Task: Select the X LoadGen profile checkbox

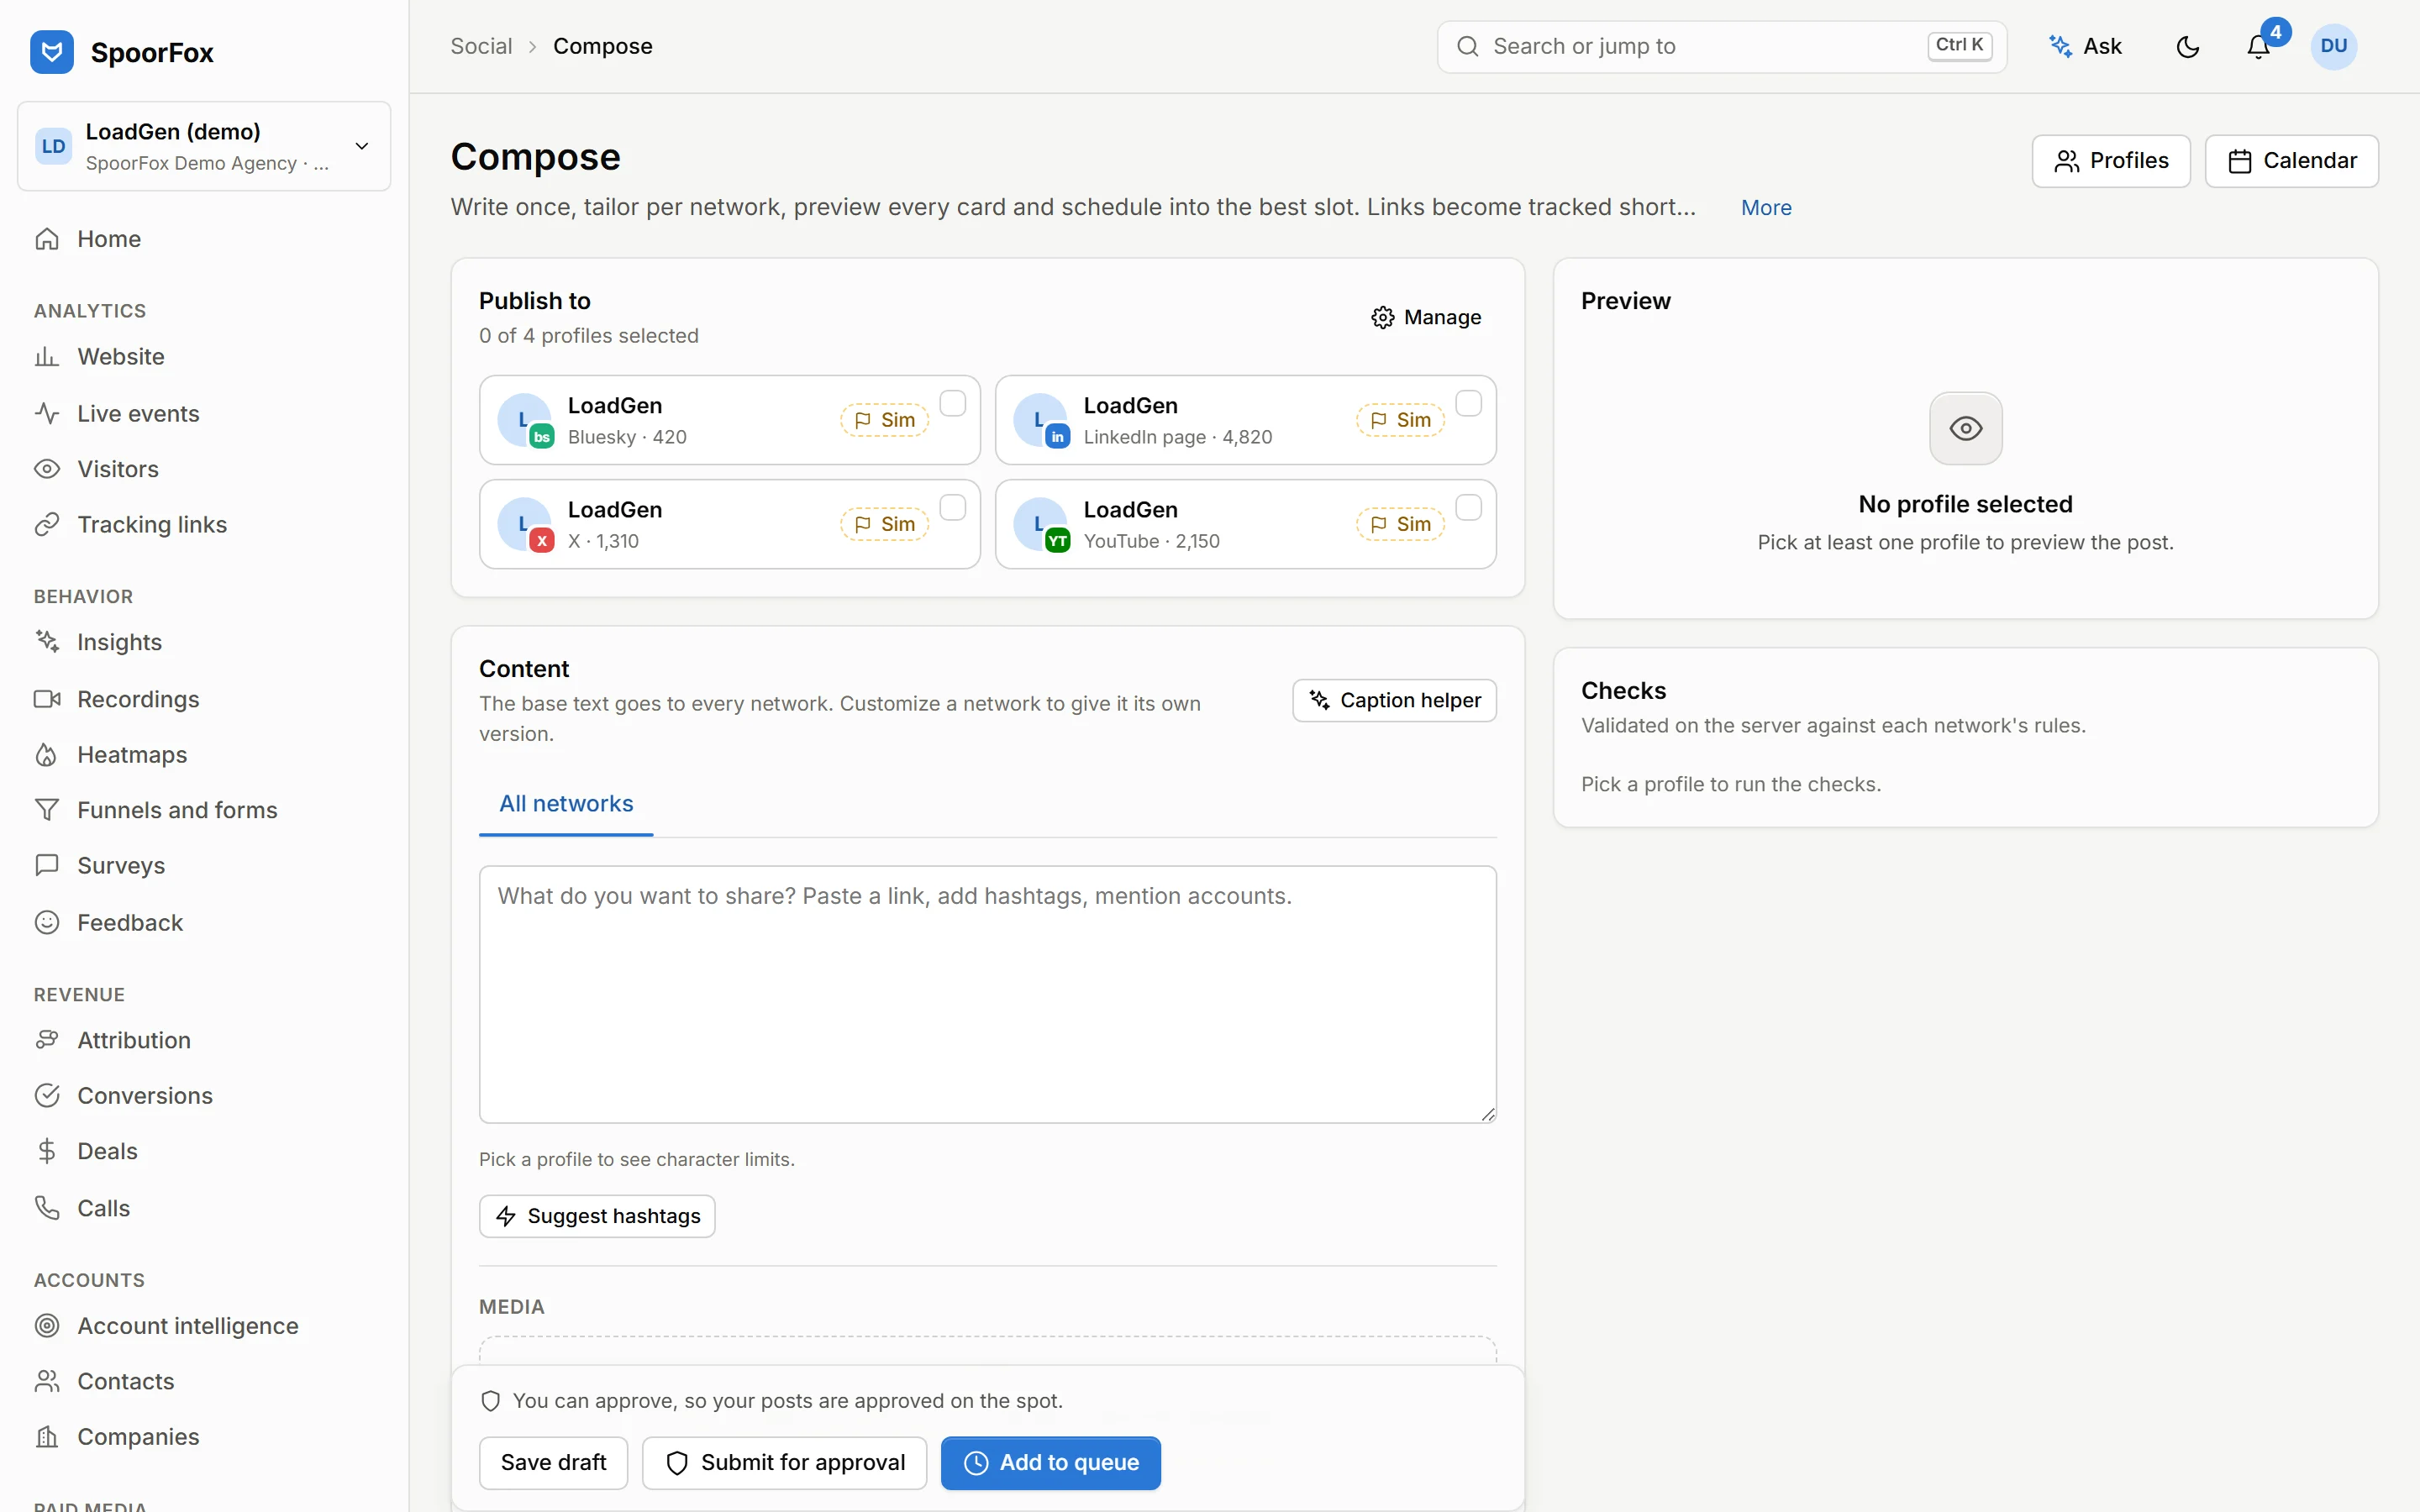Action: point(953,507)
